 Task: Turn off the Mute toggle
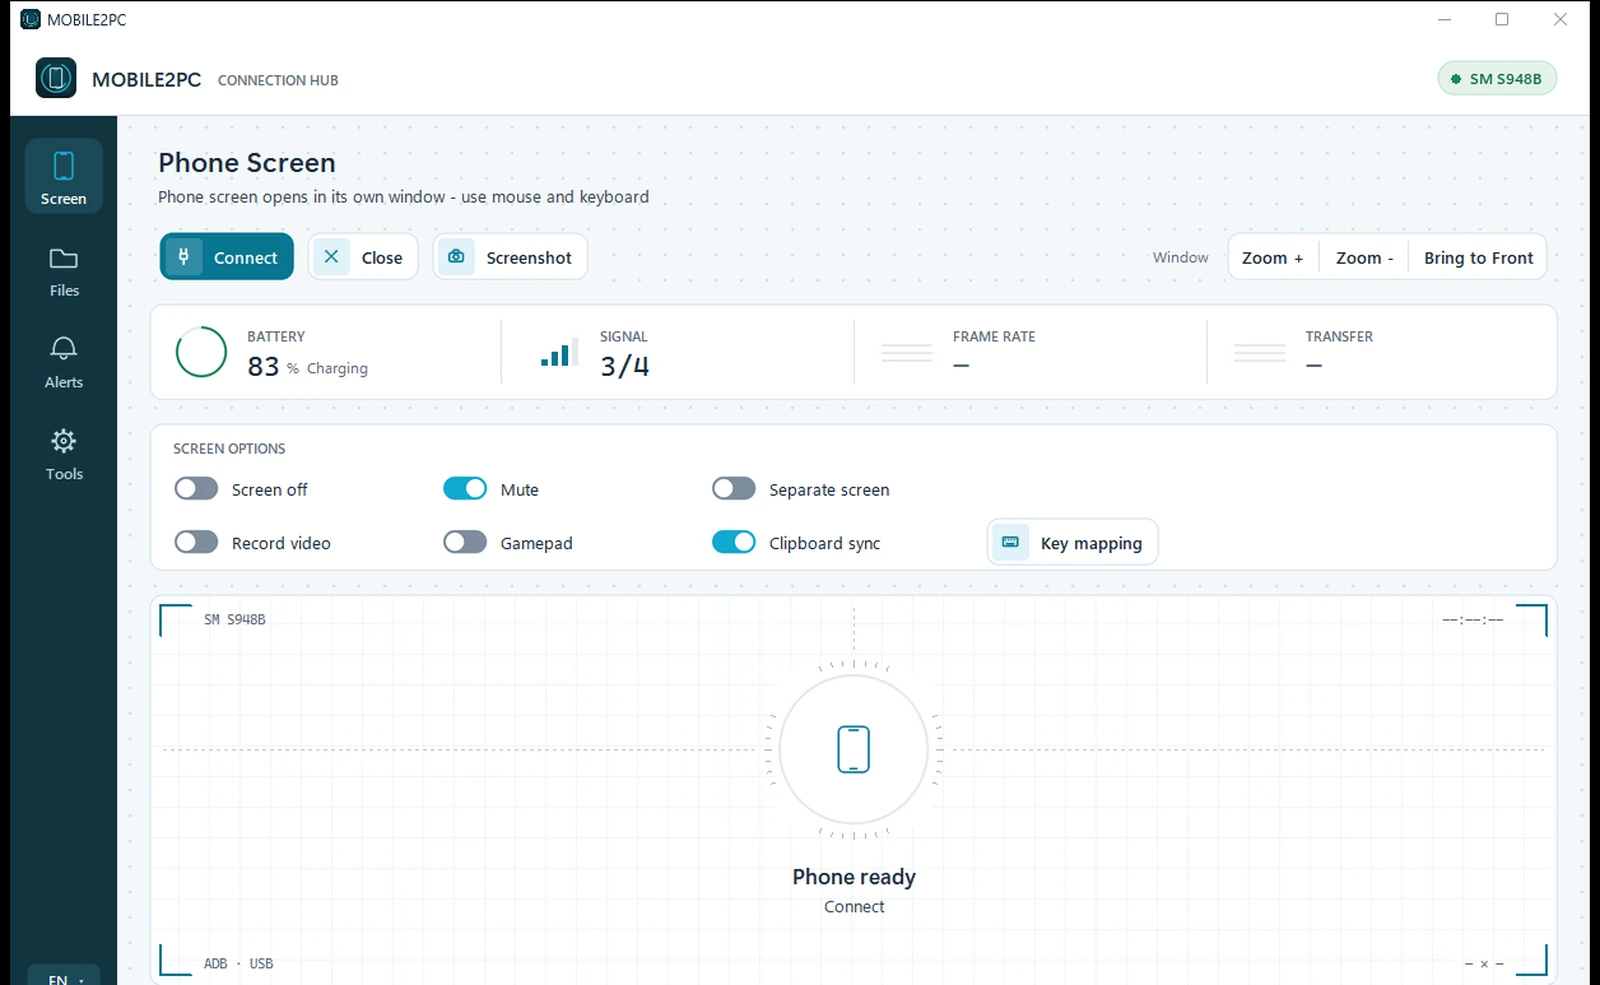point(465,488)
